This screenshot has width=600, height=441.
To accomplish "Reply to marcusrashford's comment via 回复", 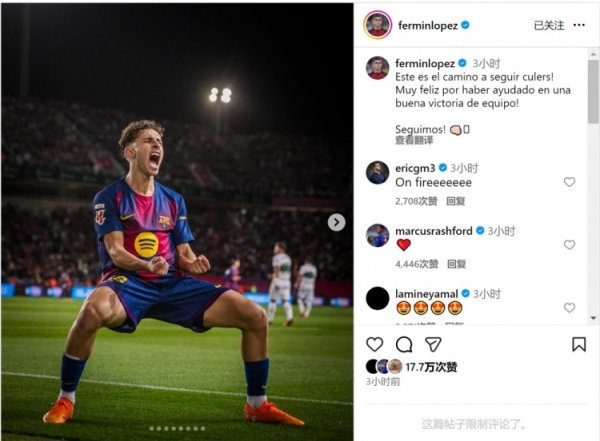I will coord(456,264).
